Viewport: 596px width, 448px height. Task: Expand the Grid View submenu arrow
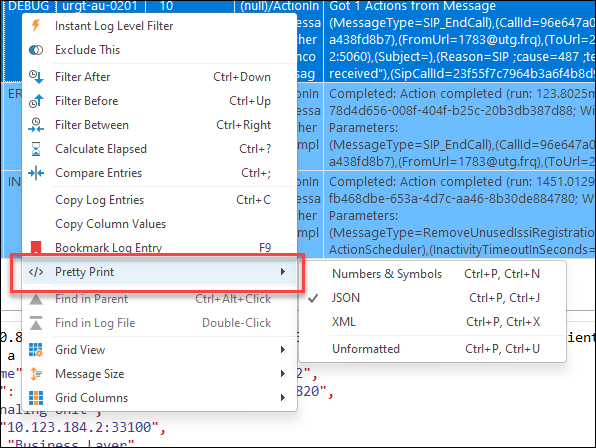coord(282,350)
